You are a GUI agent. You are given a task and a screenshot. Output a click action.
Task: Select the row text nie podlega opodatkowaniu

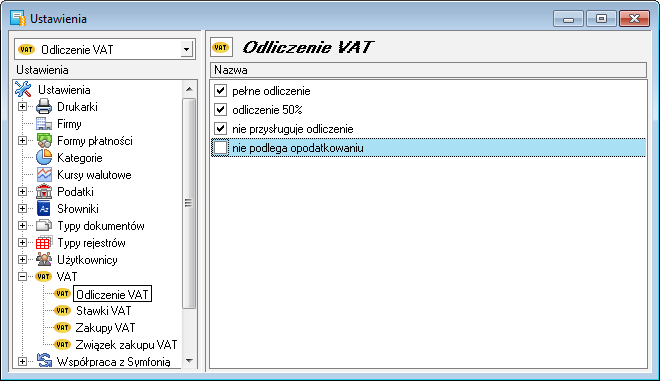tap(298, 148)
